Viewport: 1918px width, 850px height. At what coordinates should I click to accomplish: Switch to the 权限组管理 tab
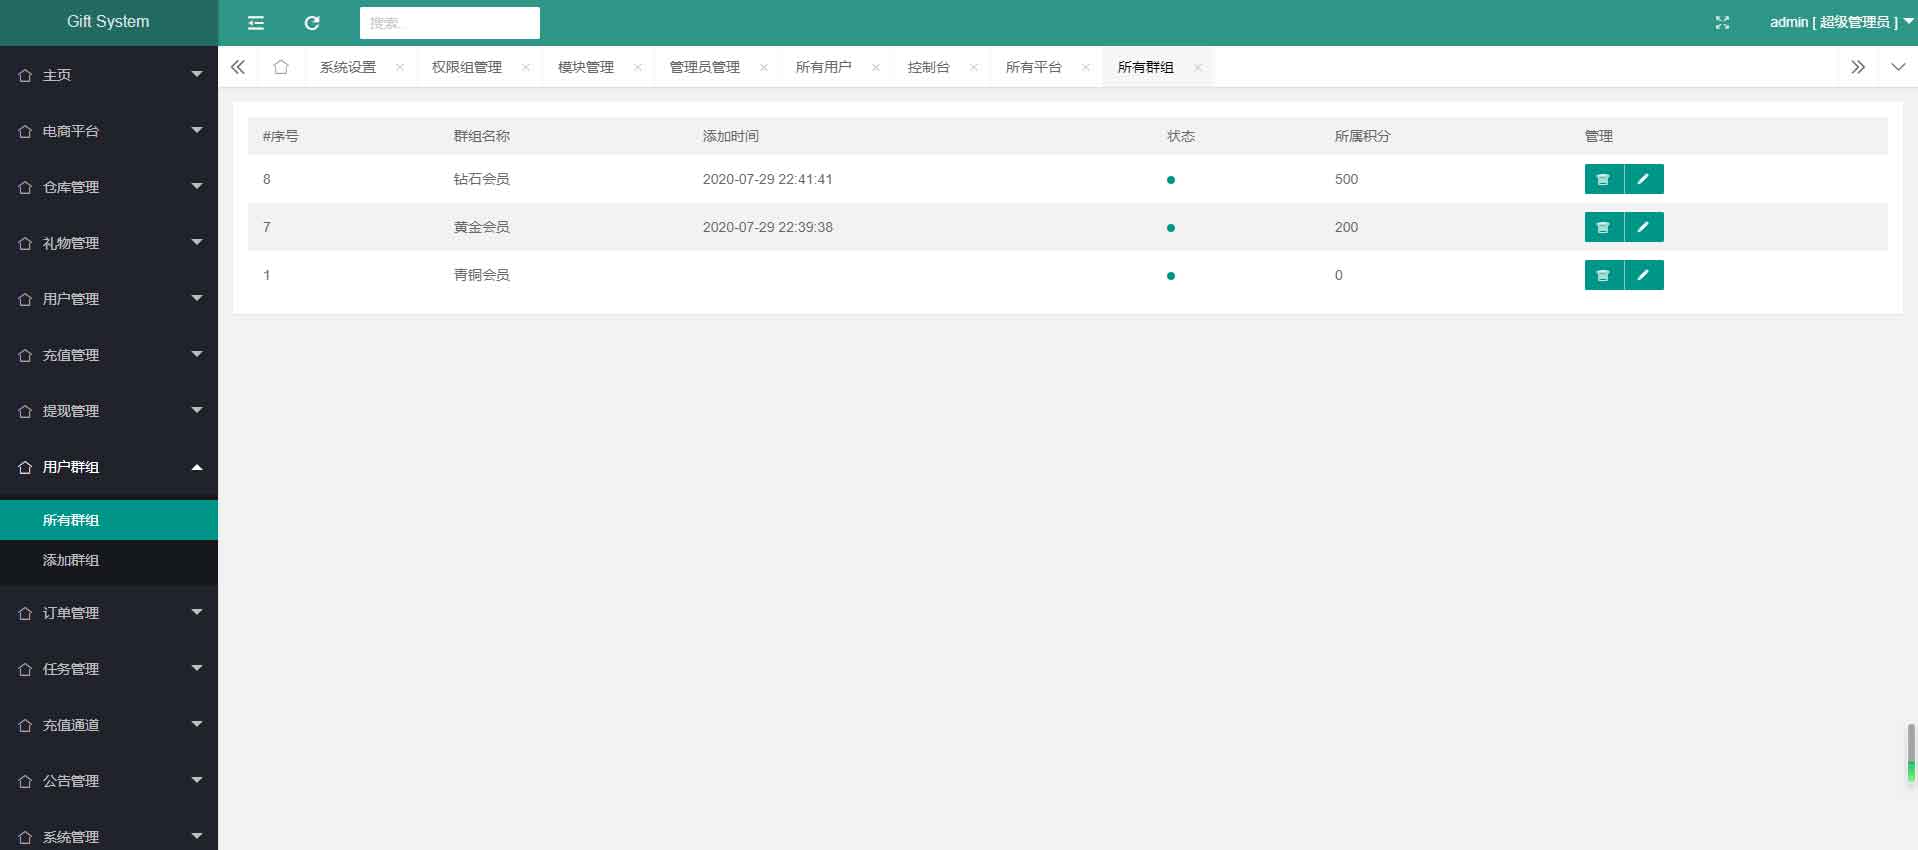467,67
